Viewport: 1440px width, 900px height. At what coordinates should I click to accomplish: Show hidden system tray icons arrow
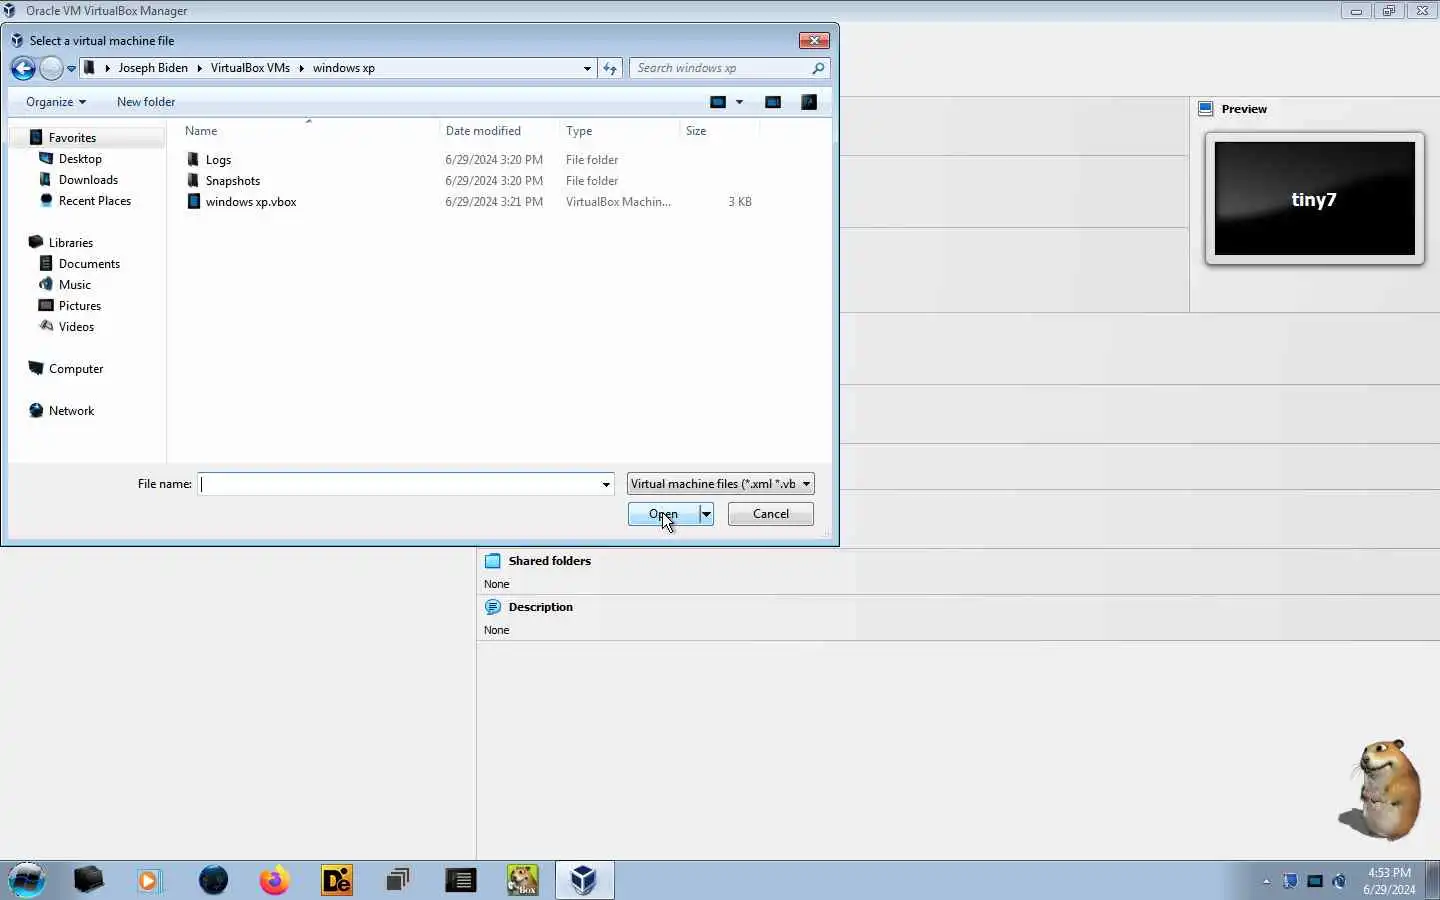(1266, 881)
